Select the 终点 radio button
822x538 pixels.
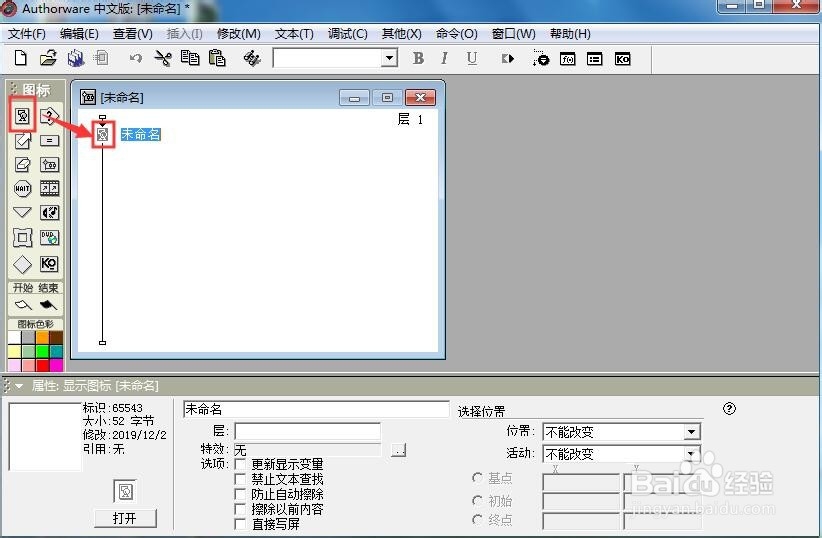[x=477, y=520]
